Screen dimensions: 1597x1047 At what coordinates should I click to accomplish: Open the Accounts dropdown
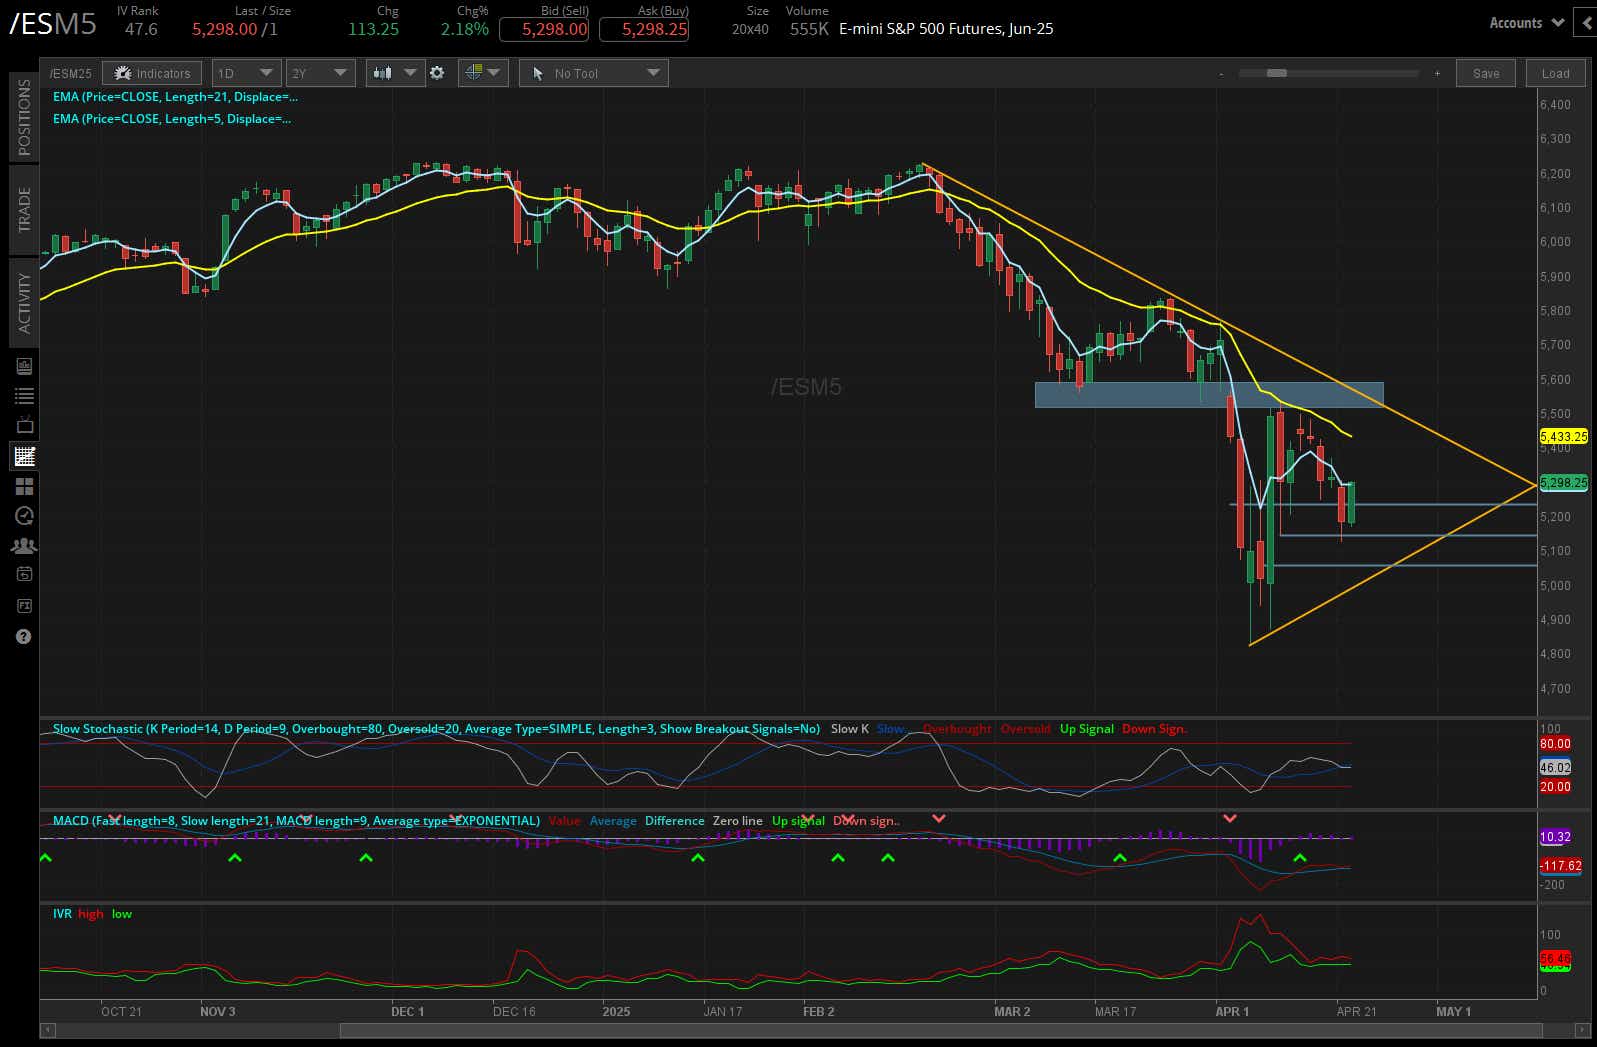[x=1526, y=23]
